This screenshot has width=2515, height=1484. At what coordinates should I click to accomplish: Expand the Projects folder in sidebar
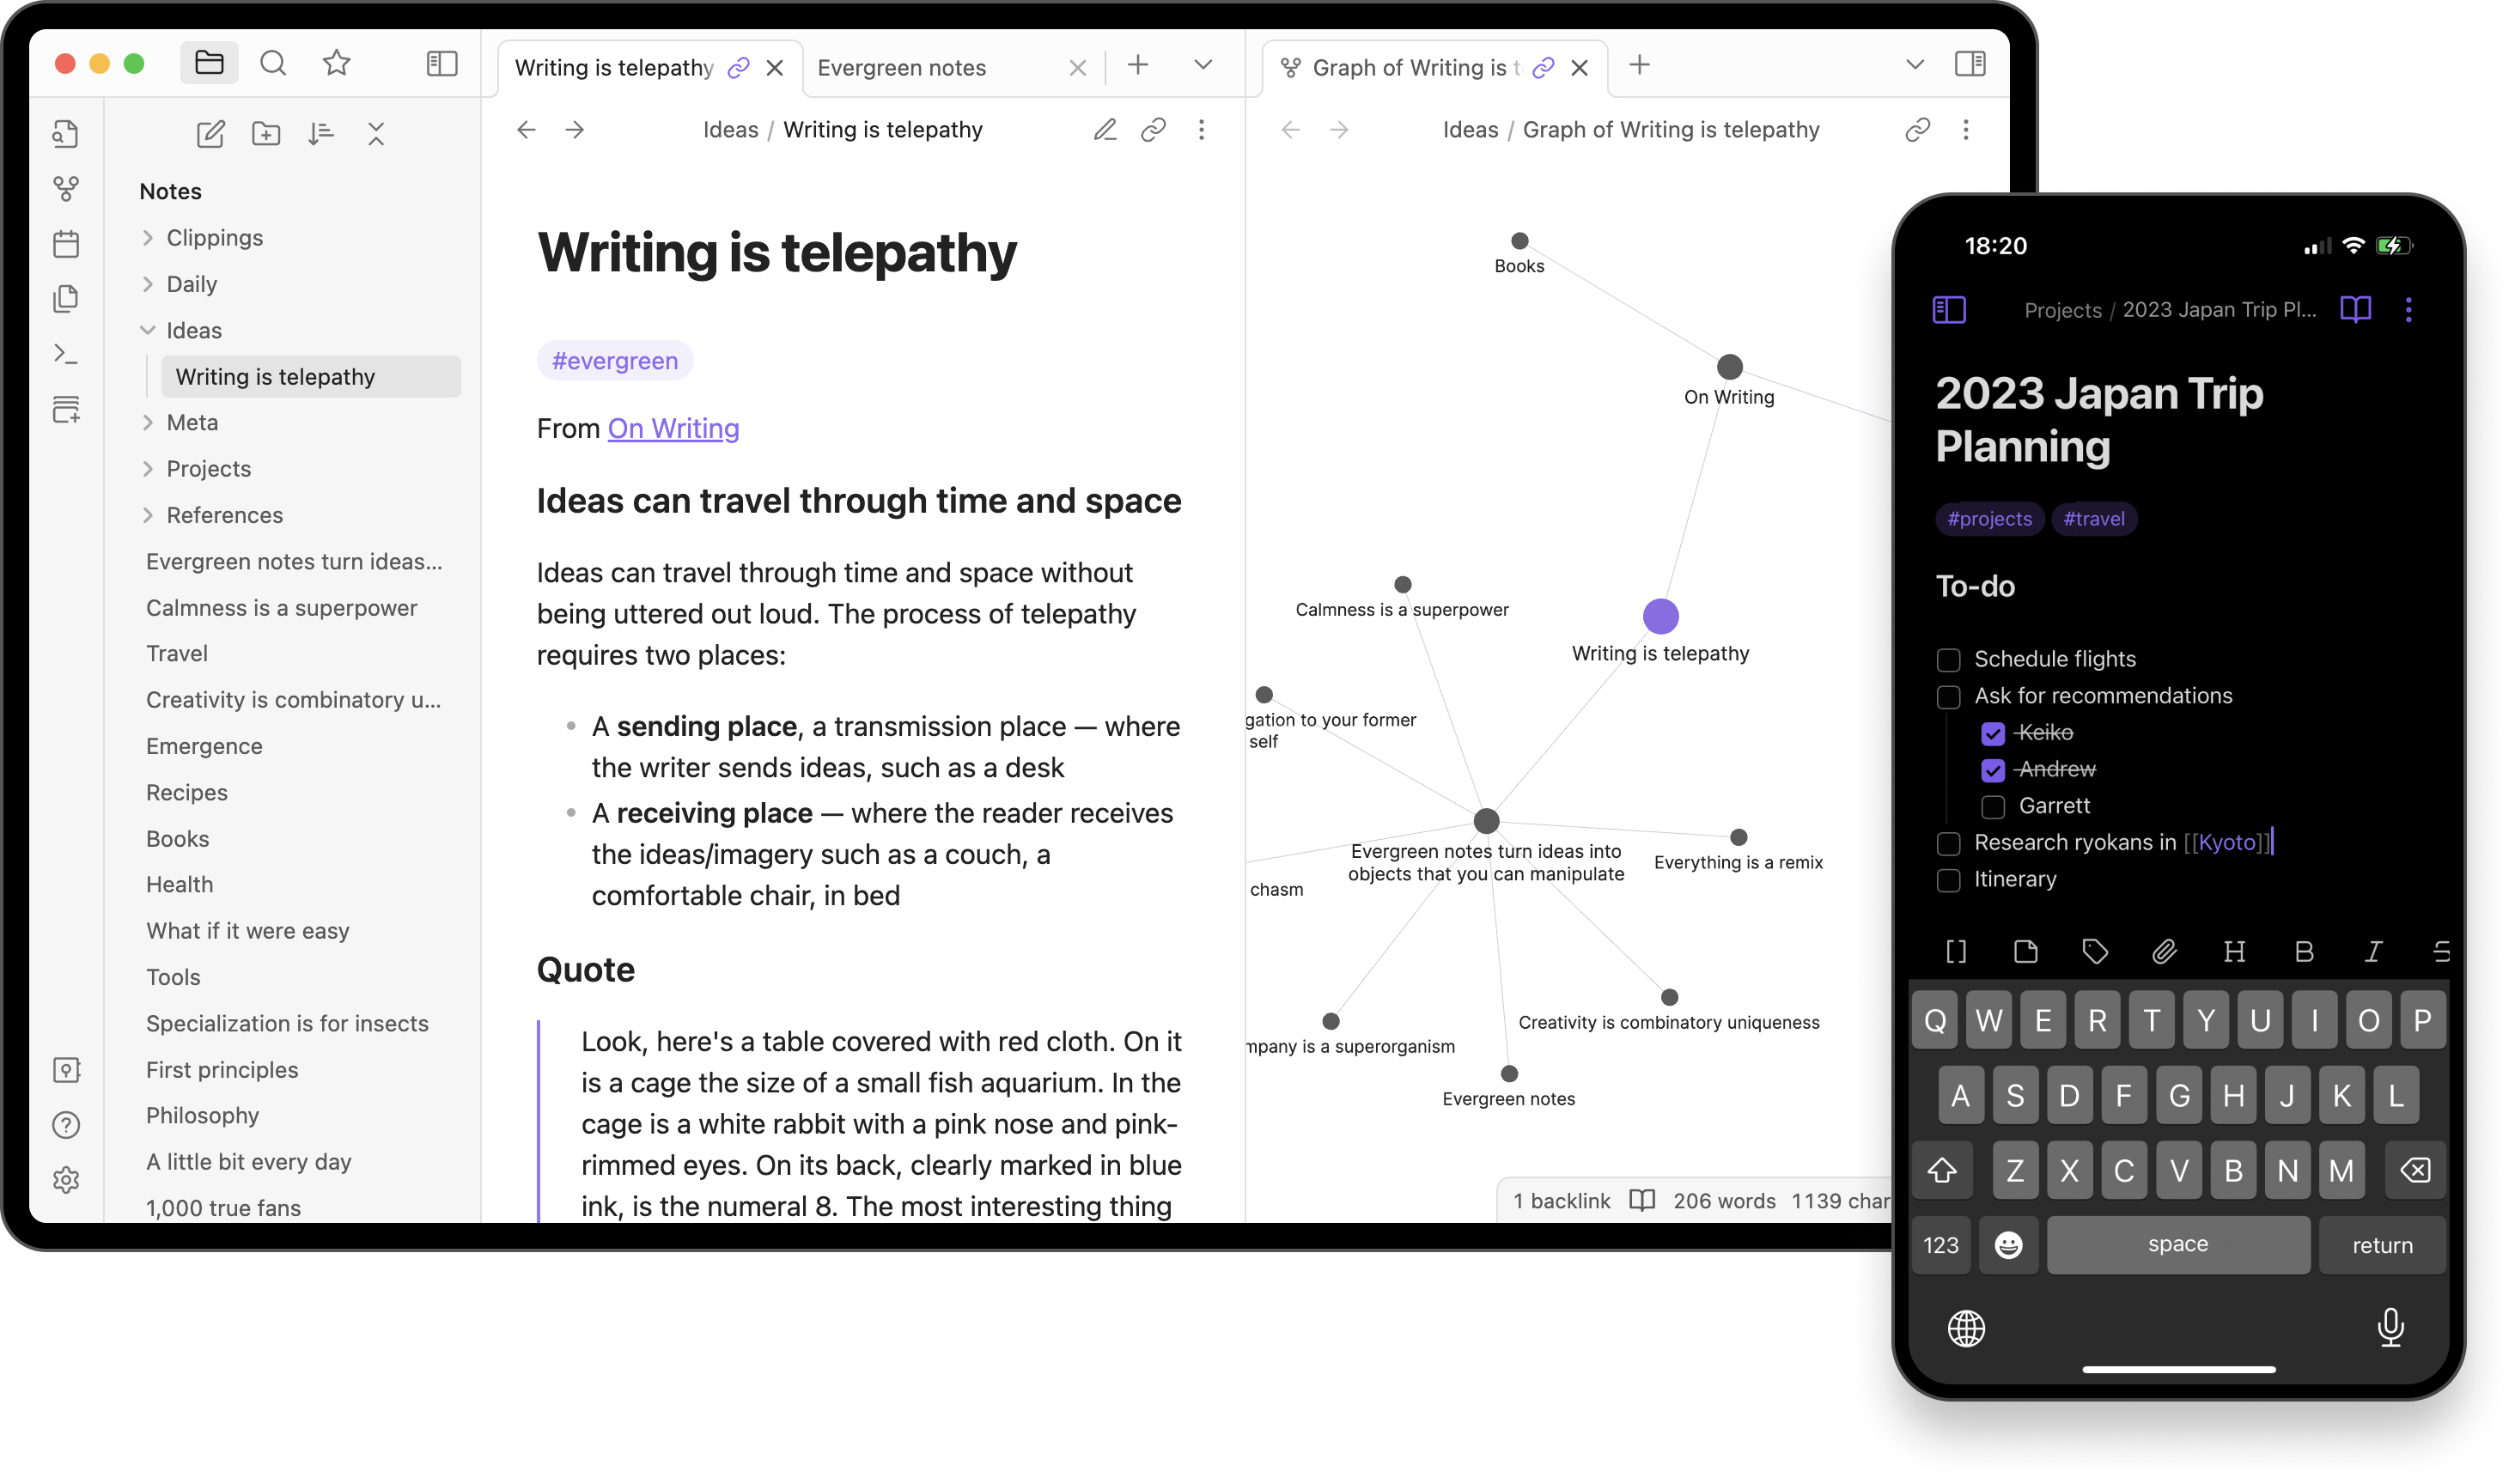pyautogui.click(x=149, y=468)
